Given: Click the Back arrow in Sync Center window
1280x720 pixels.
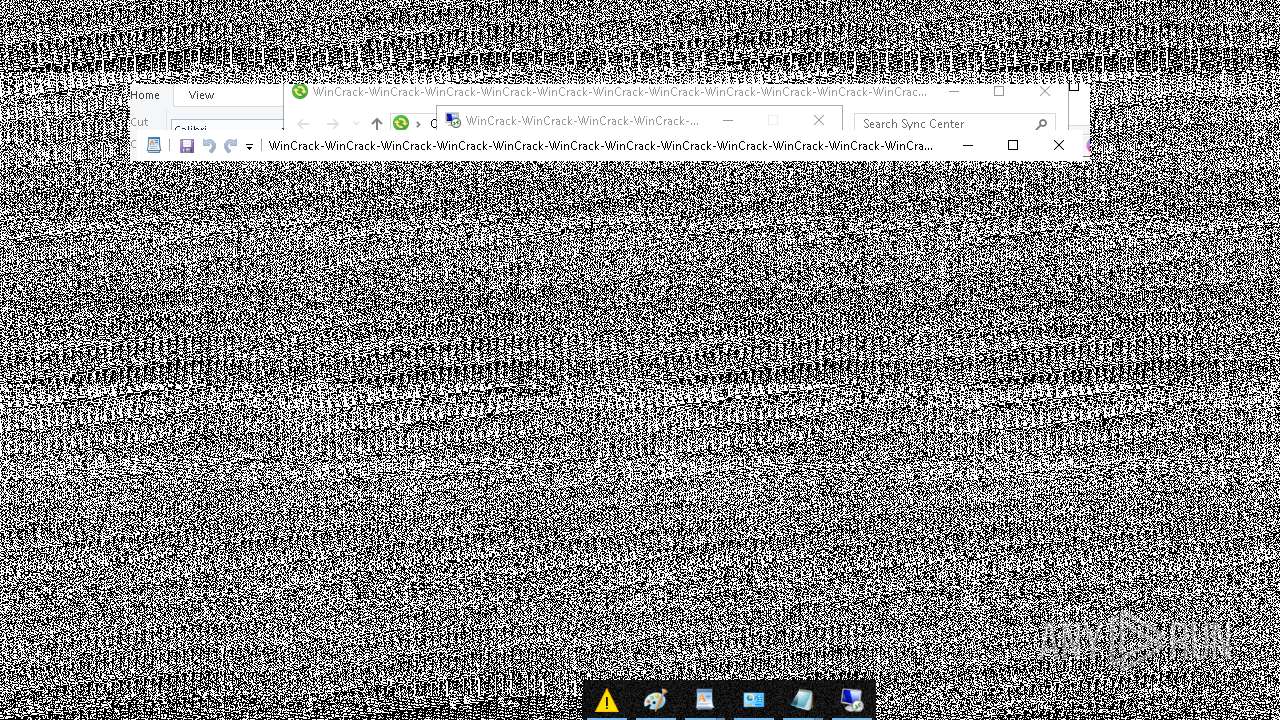Looking at the screenshot, I should click(x=304, y=124).
